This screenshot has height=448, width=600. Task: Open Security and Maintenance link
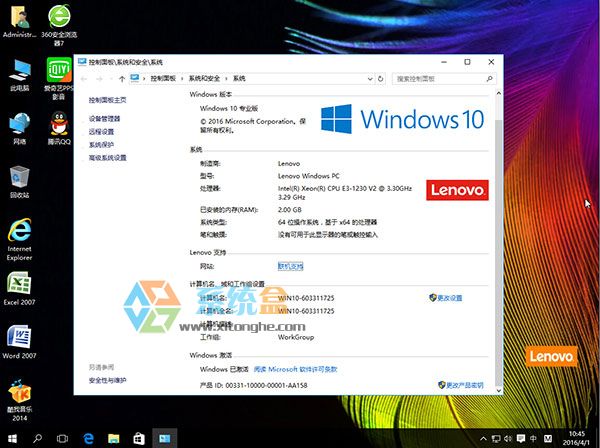pos(108,380)
